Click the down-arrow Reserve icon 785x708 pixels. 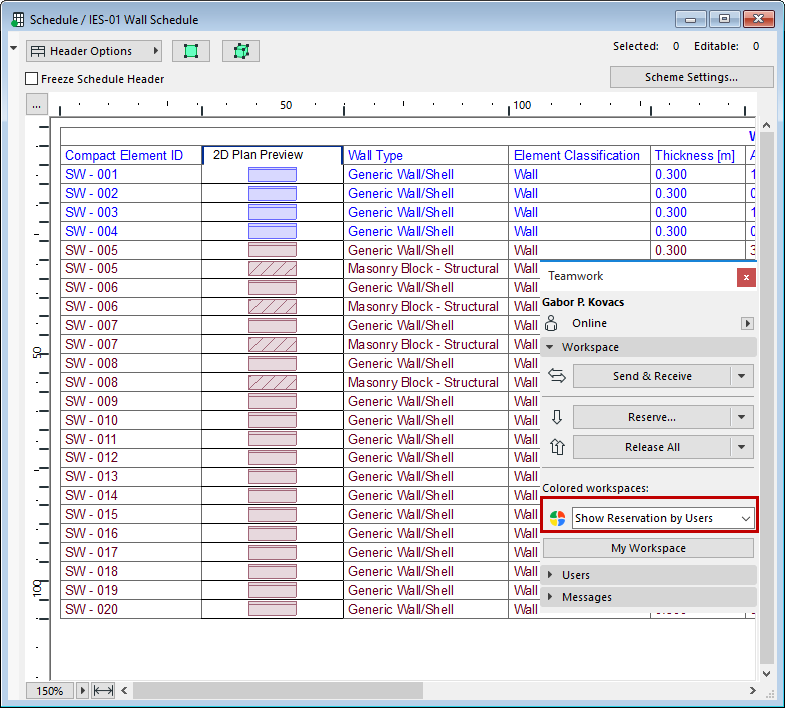click(557, 417)
